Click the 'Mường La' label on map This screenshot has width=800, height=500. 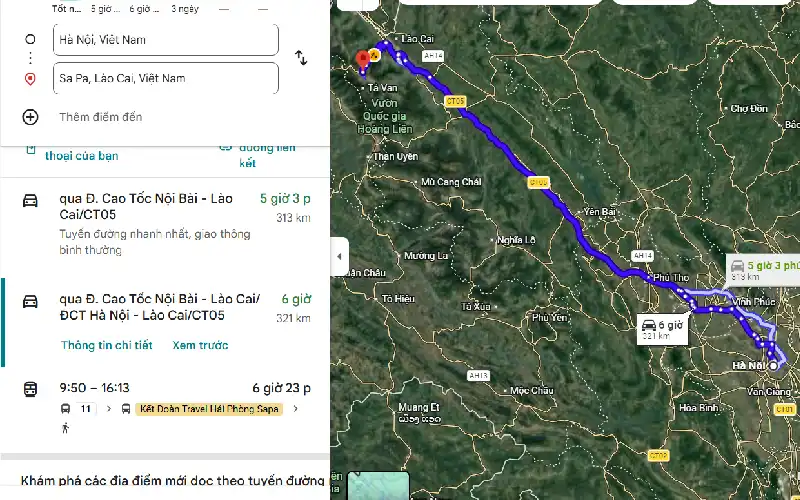(426, 256)
